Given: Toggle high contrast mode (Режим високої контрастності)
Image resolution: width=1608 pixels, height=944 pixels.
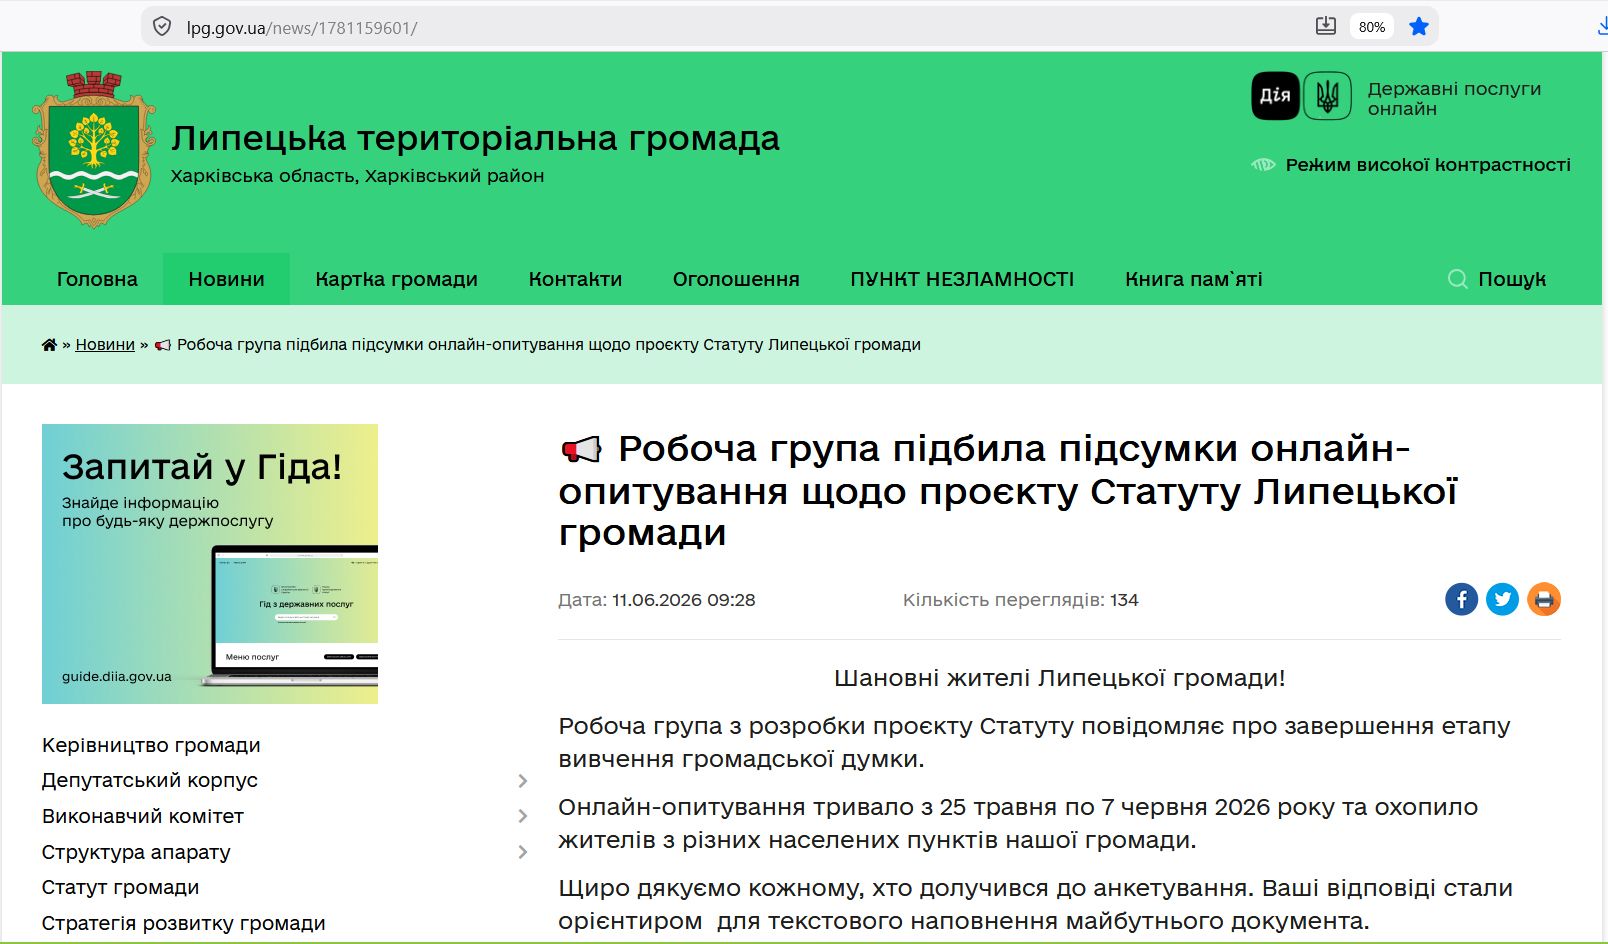Looking at the screenshot, I should click(x=1411, y=165).
